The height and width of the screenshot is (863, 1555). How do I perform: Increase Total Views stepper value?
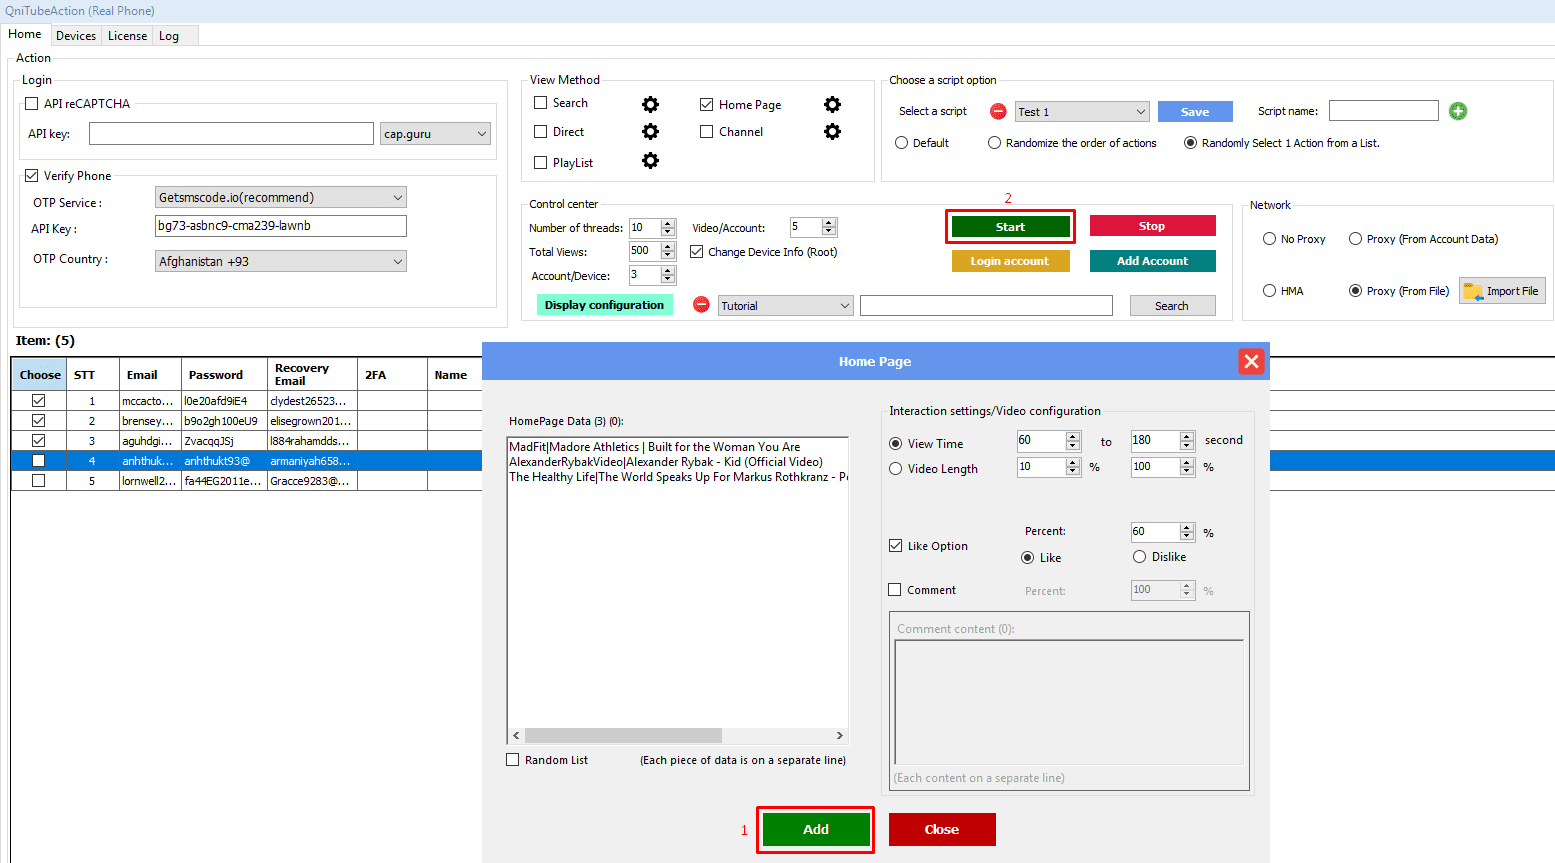pos(668,246)
